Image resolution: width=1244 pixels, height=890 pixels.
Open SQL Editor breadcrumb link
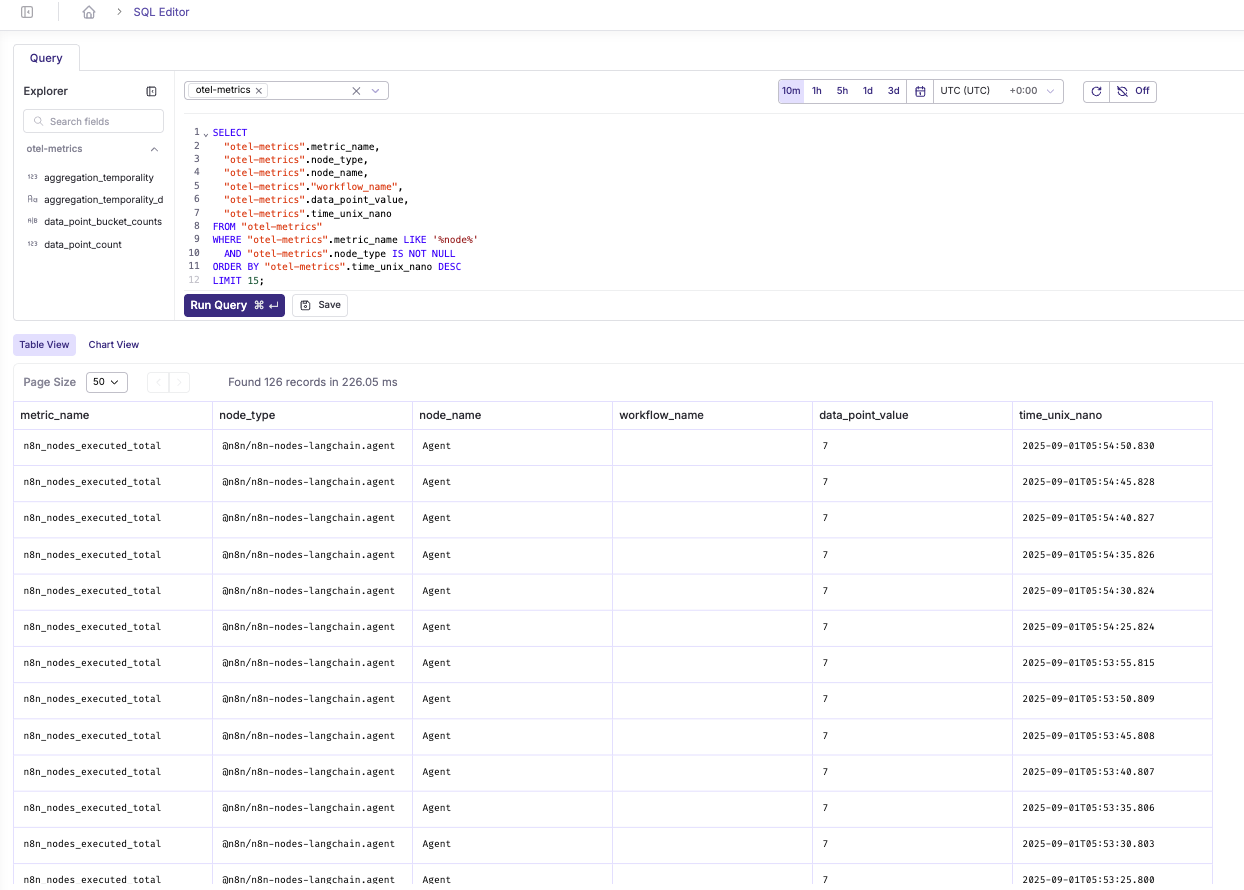coord(161,12)
